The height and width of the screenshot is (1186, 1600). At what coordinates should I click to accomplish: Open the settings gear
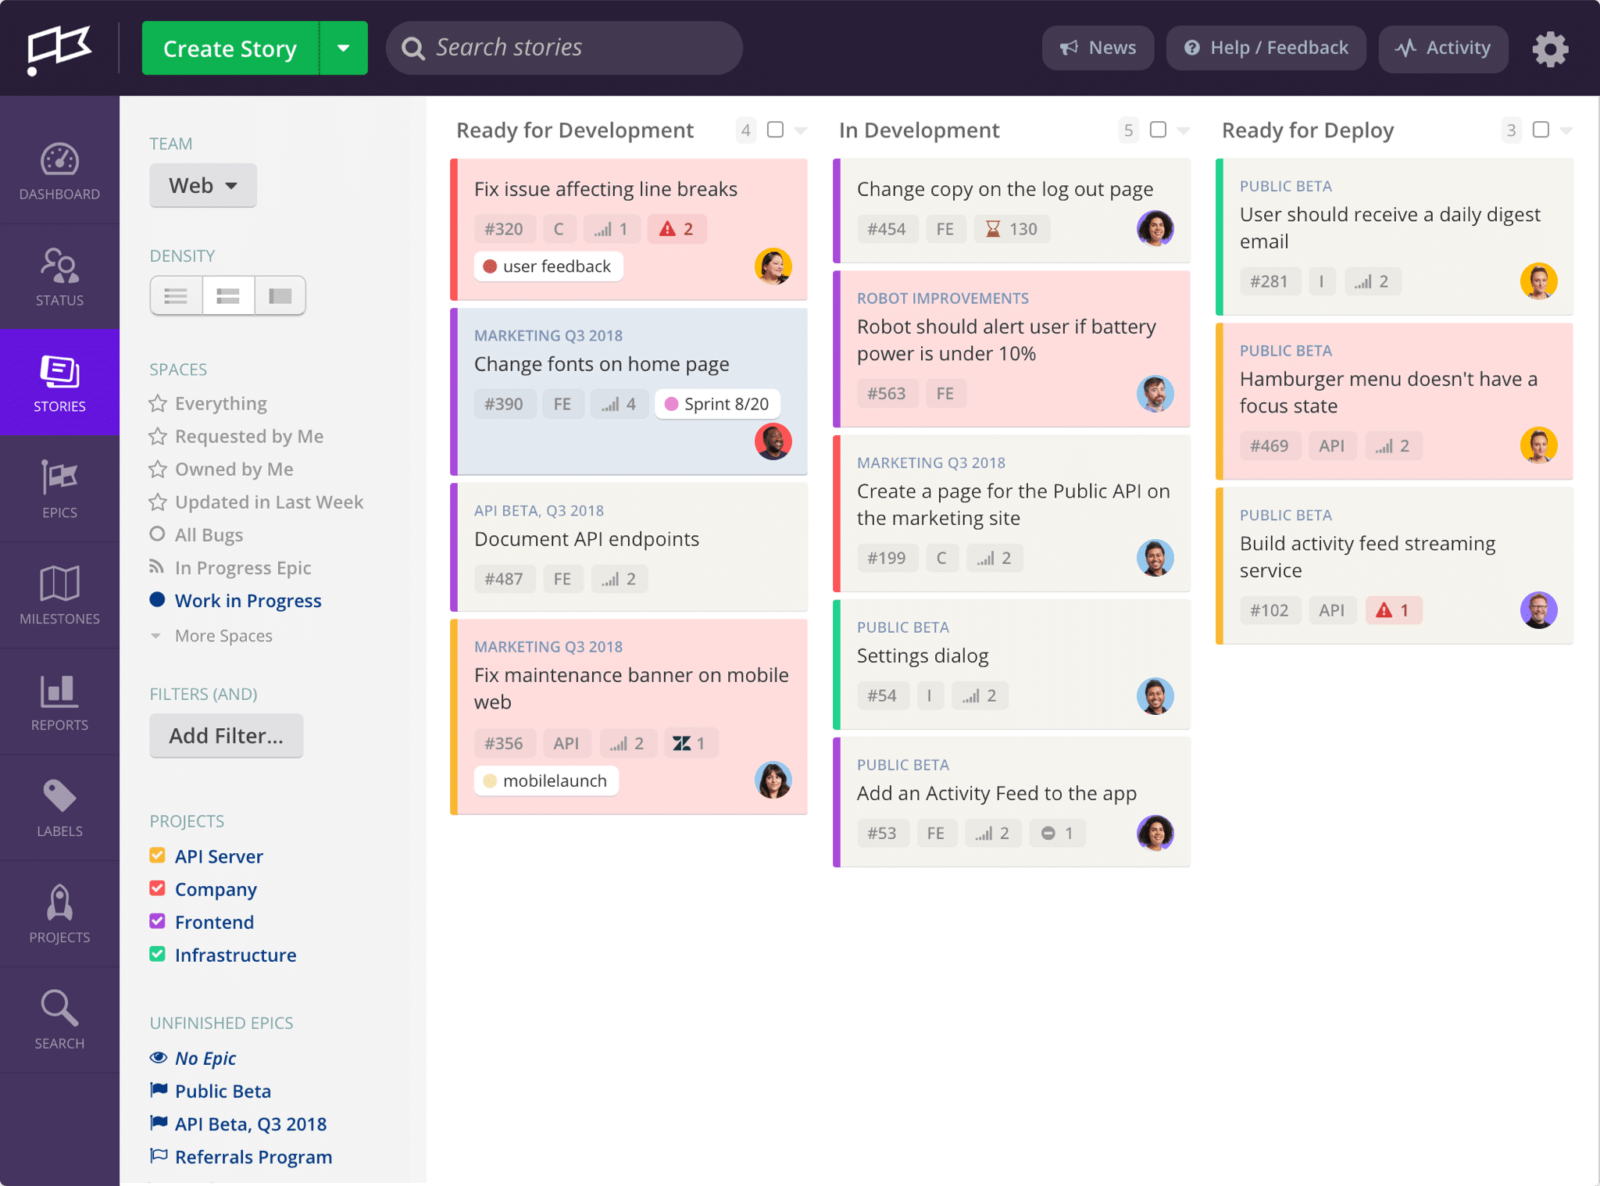pyautogui.click(x=1550, y=48)
